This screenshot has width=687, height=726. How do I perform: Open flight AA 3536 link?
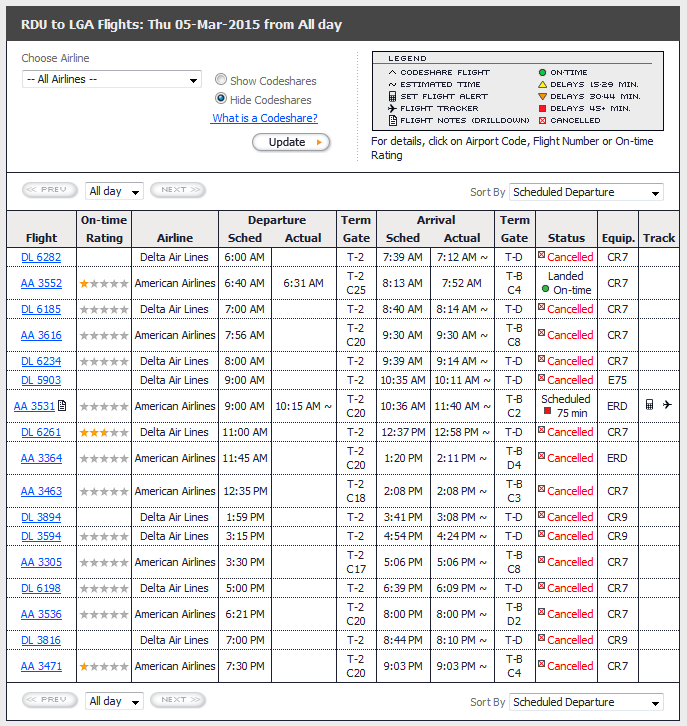tap(41, 614)
